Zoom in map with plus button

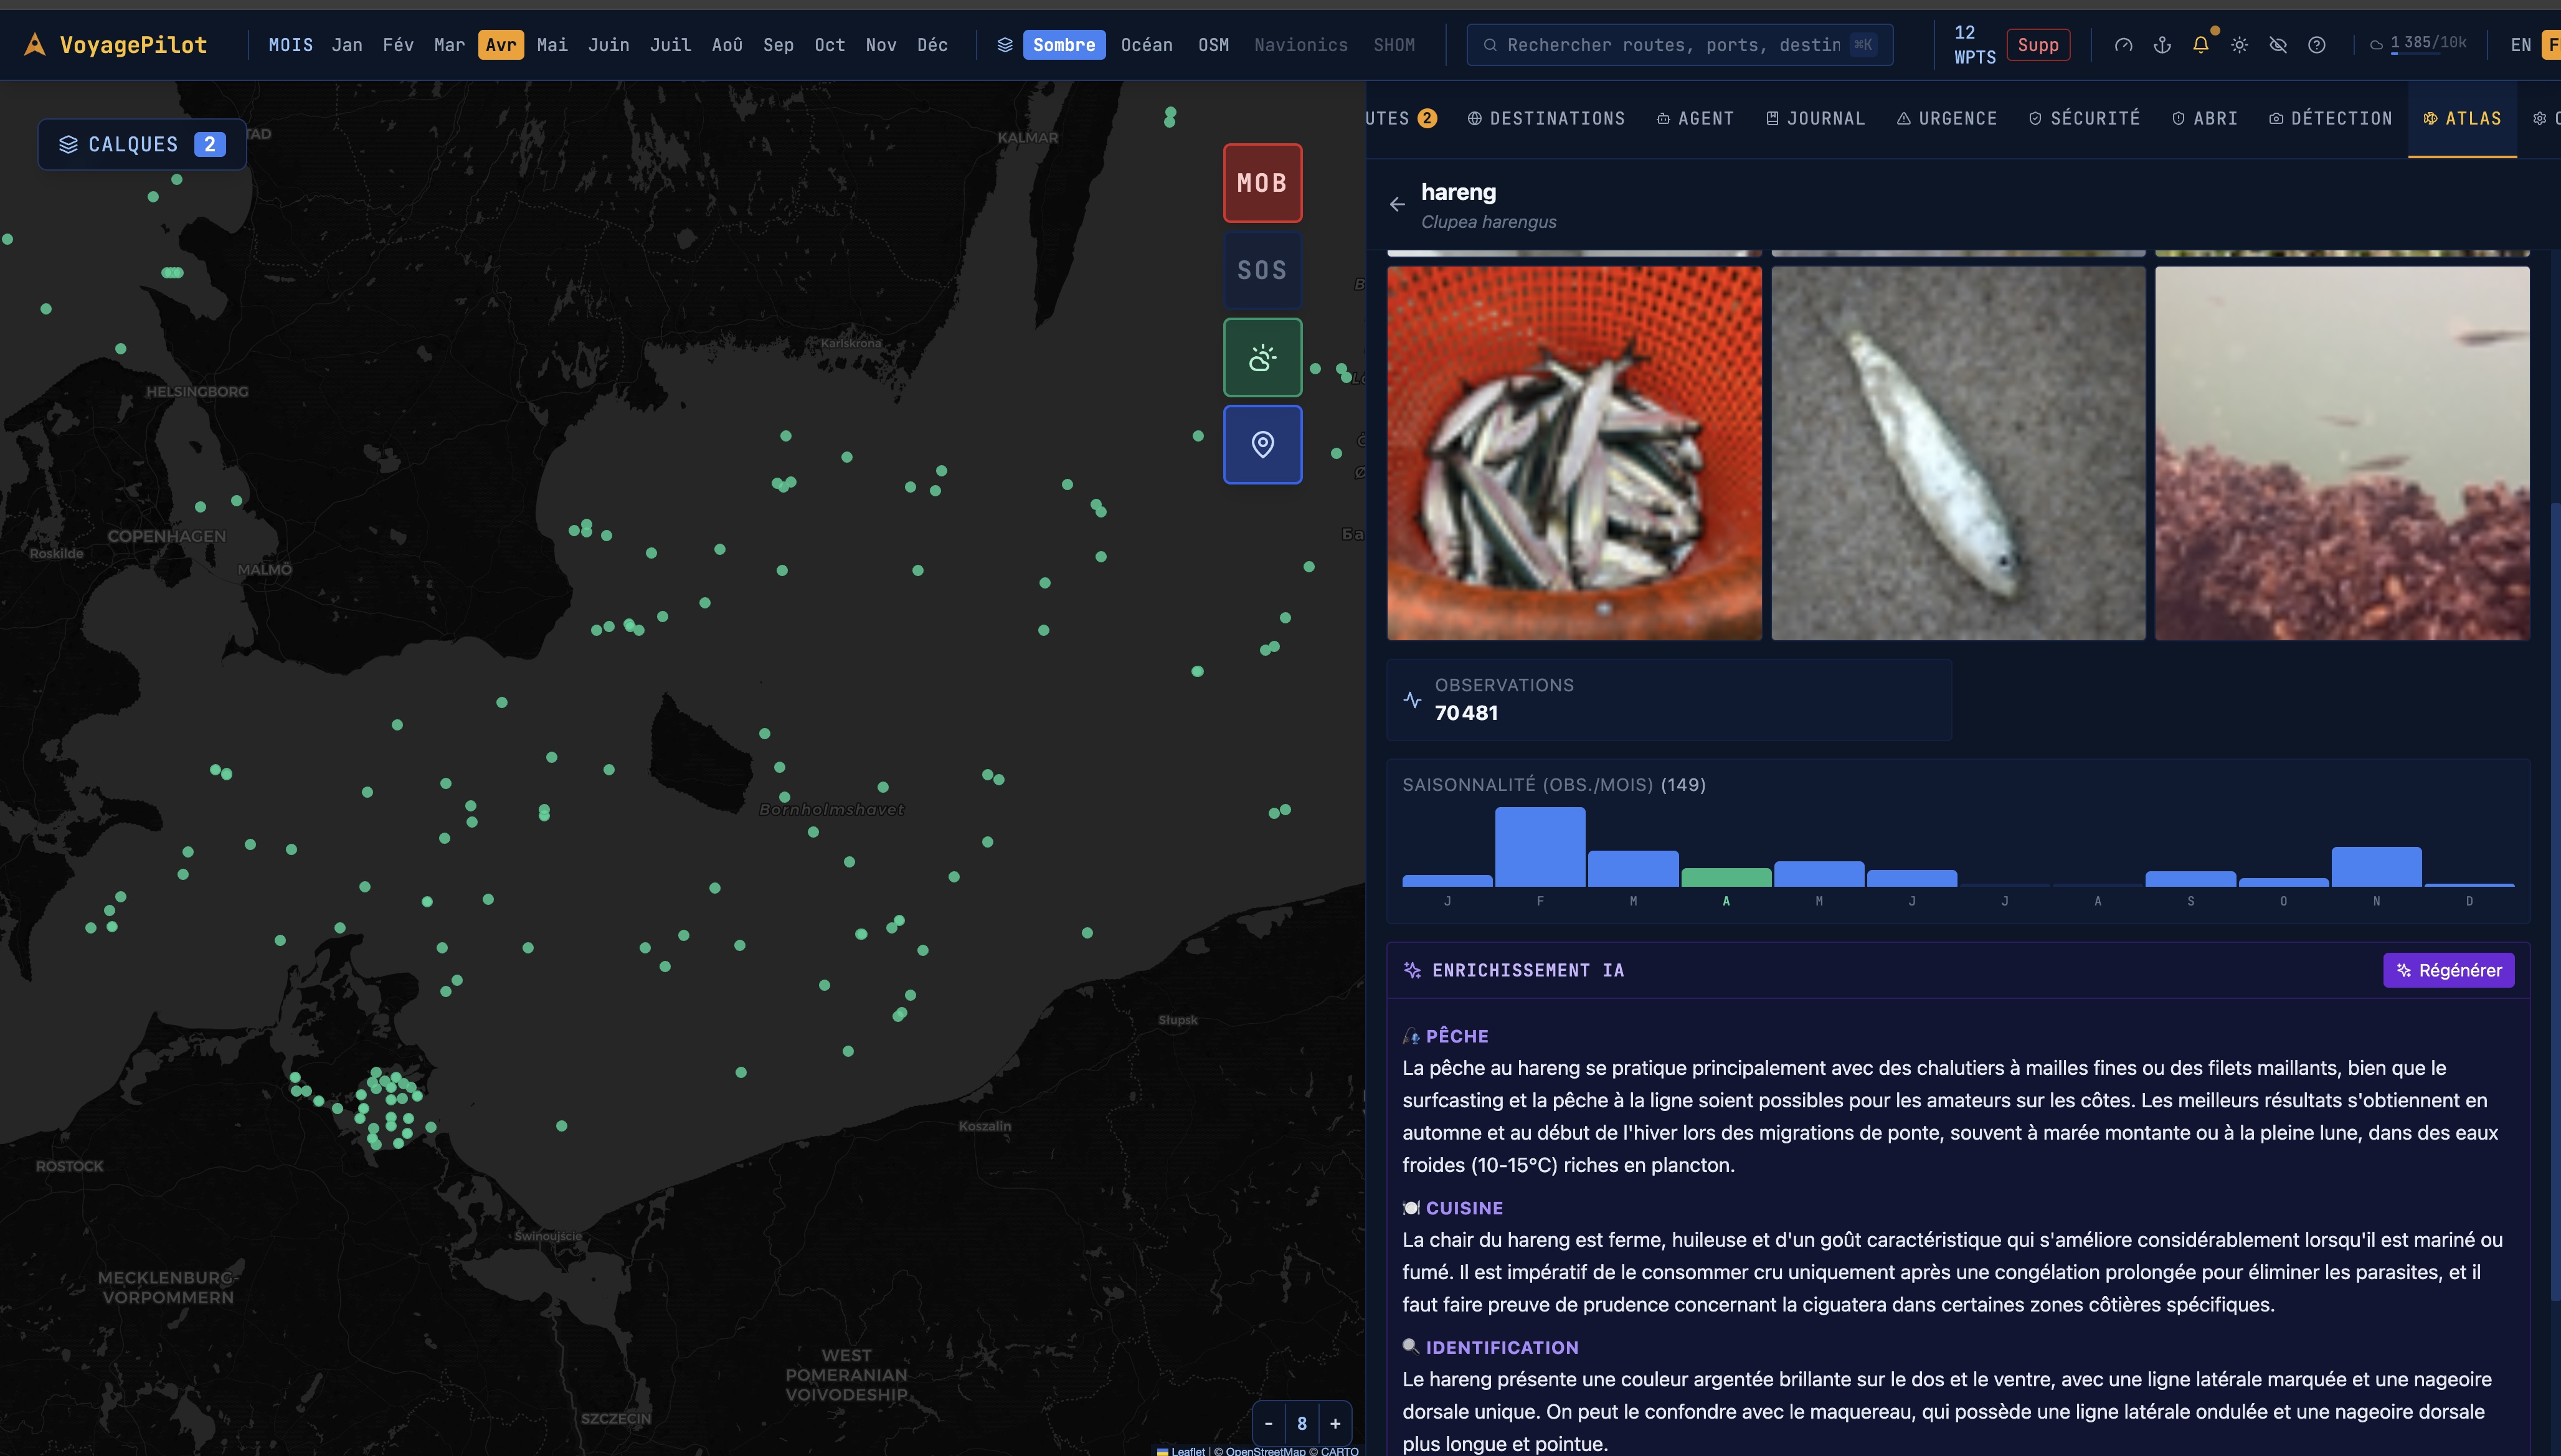coord(1335,1423)
